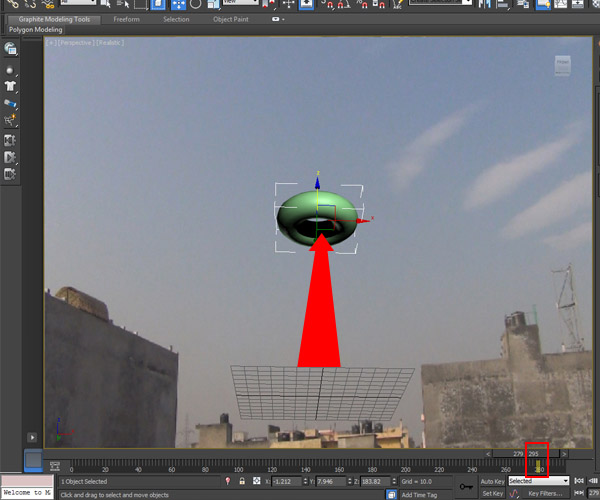600x500 pixels.
Task: Start simulation with the play gear icon
Action: (x=10, y=157)
